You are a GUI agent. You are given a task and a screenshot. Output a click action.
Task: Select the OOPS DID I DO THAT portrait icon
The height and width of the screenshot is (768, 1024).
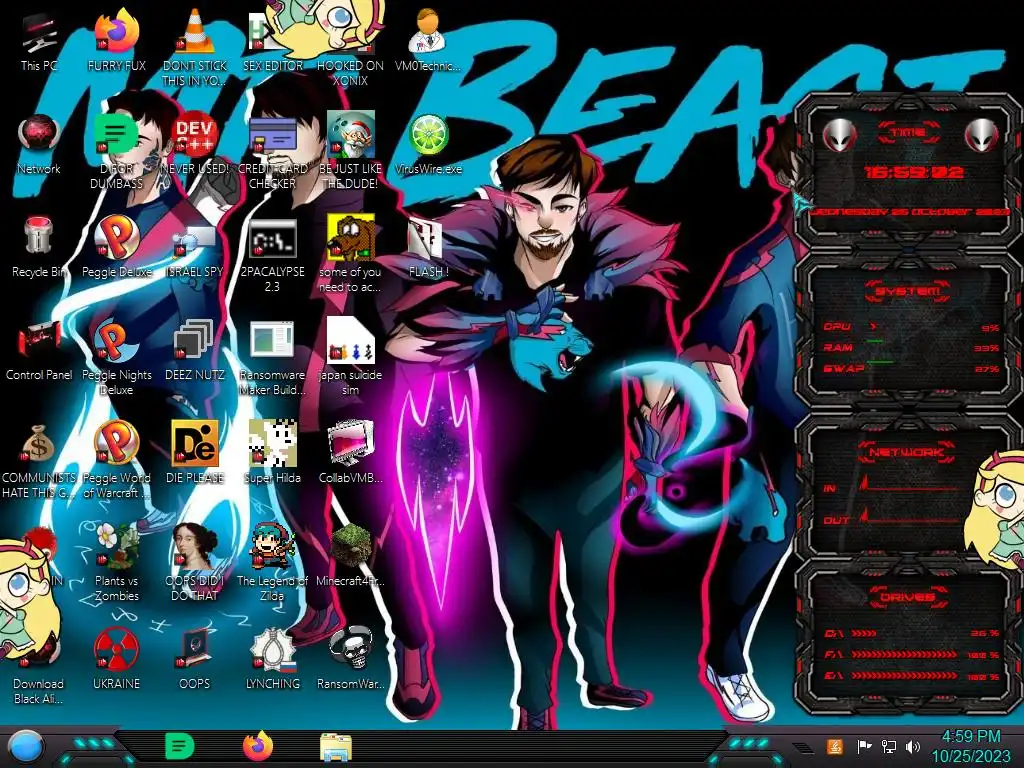pyautogui.click(x=195, y=563)
